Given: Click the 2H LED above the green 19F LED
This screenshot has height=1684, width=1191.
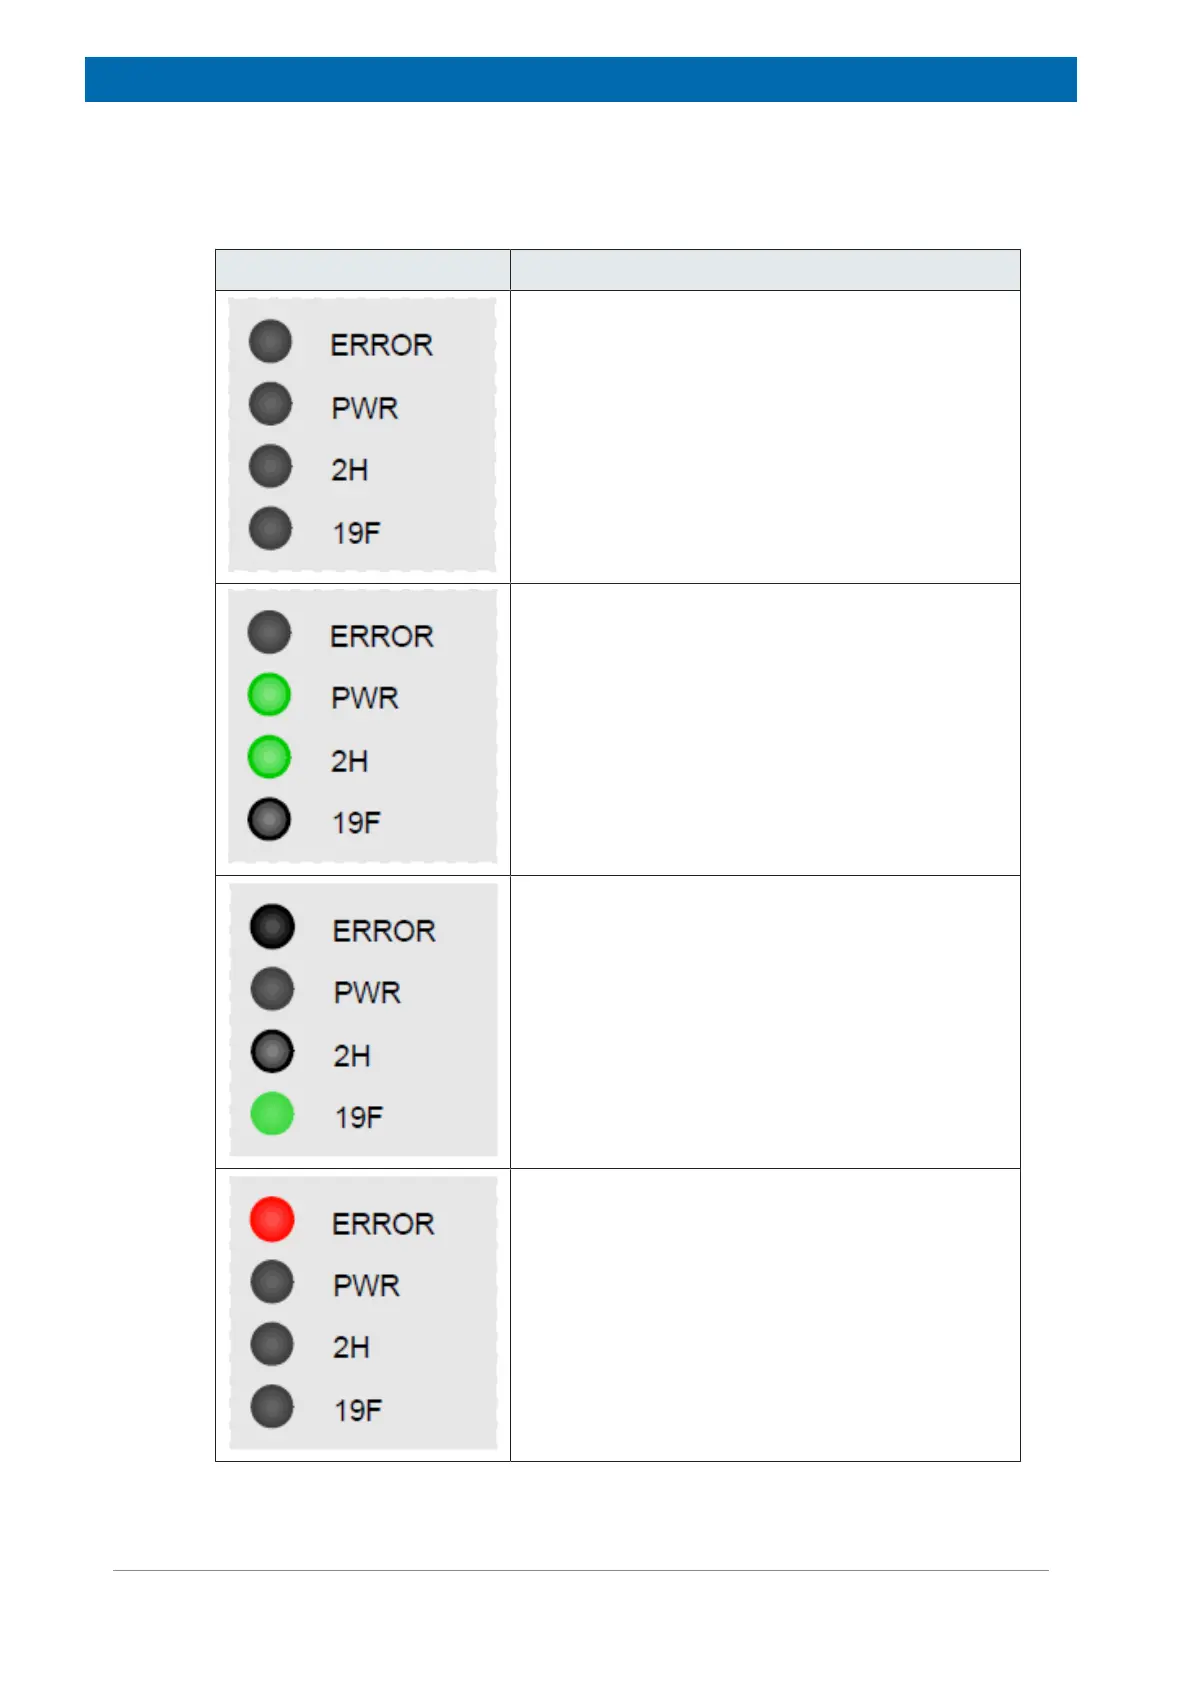Looking at the screenshot, I should [272, 1052].
